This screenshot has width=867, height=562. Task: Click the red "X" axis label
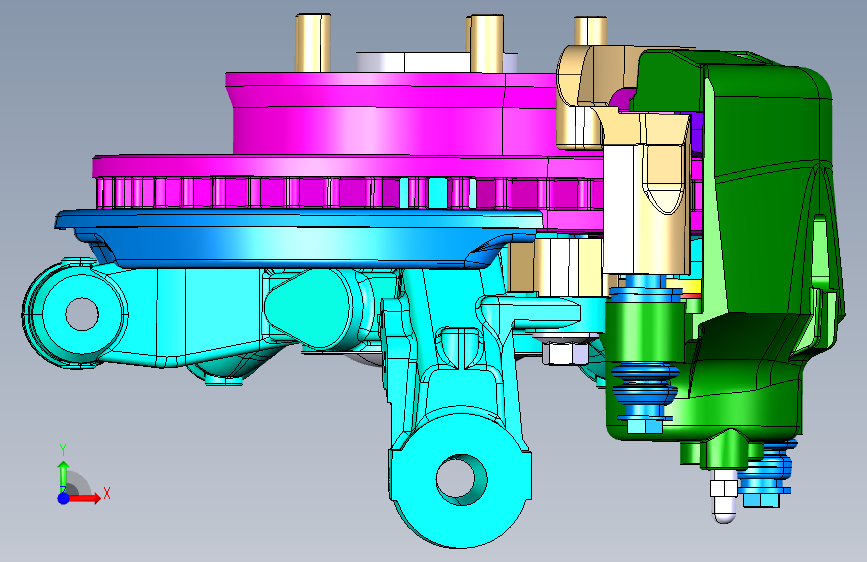[x=107, y=493]
